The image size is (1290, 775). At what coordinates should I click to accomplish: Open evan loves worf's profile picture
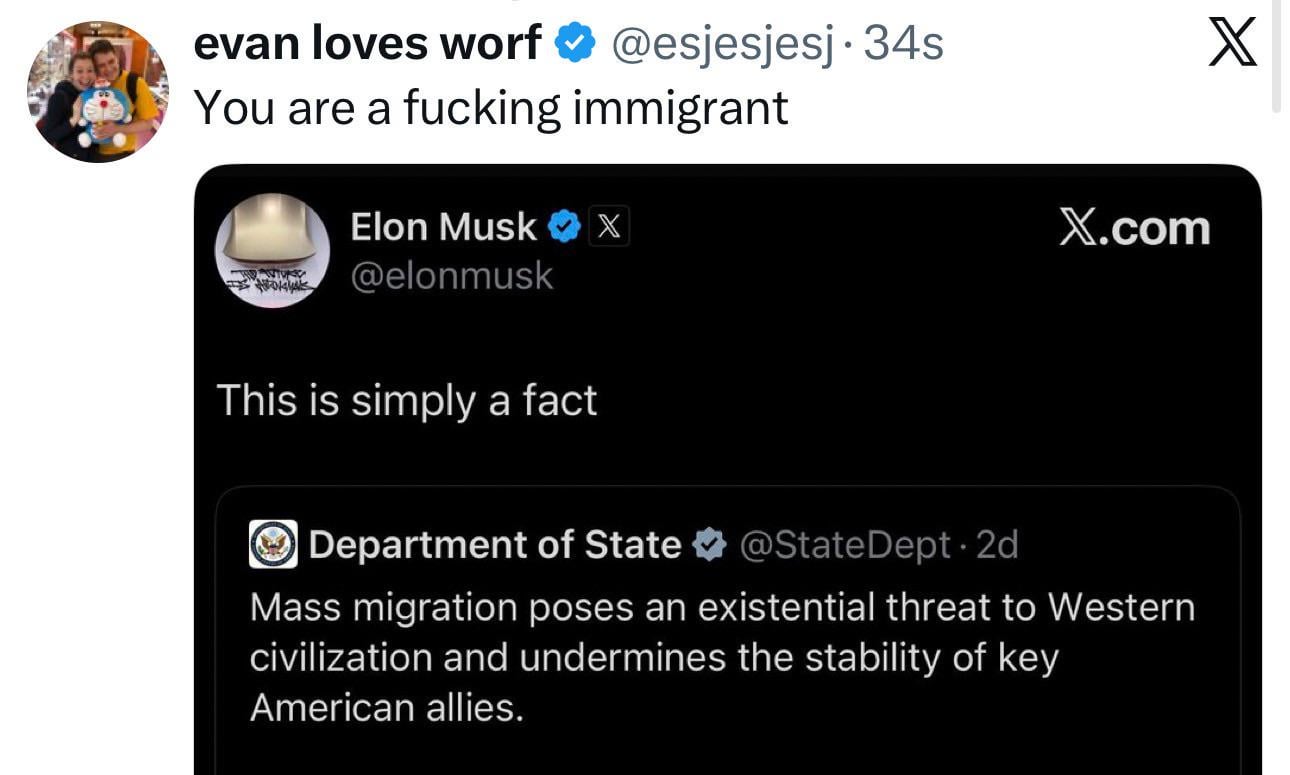pos(98,91)
